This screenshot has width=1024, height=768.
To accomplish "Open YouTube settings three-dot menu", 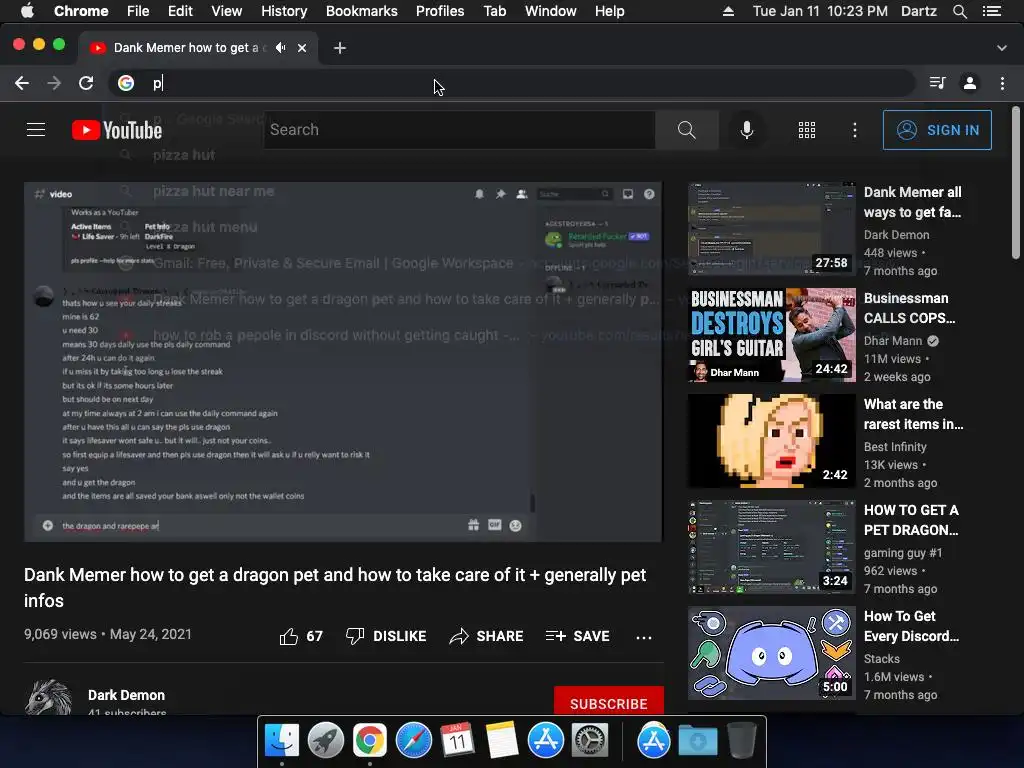I will coord(855,130).
